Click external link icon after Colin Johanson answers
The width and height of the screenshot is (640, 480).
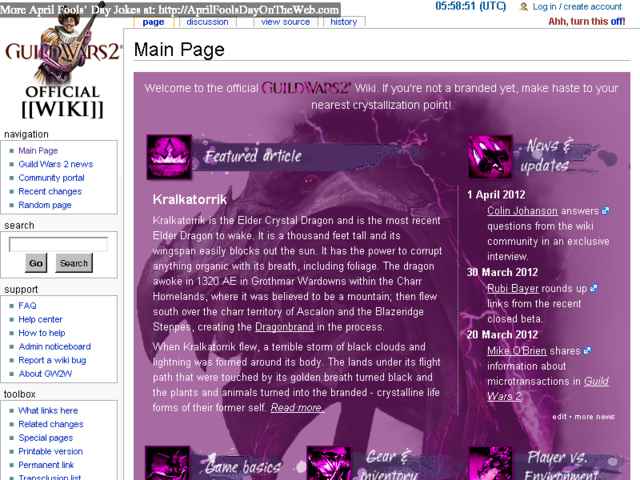pos(605,211)
